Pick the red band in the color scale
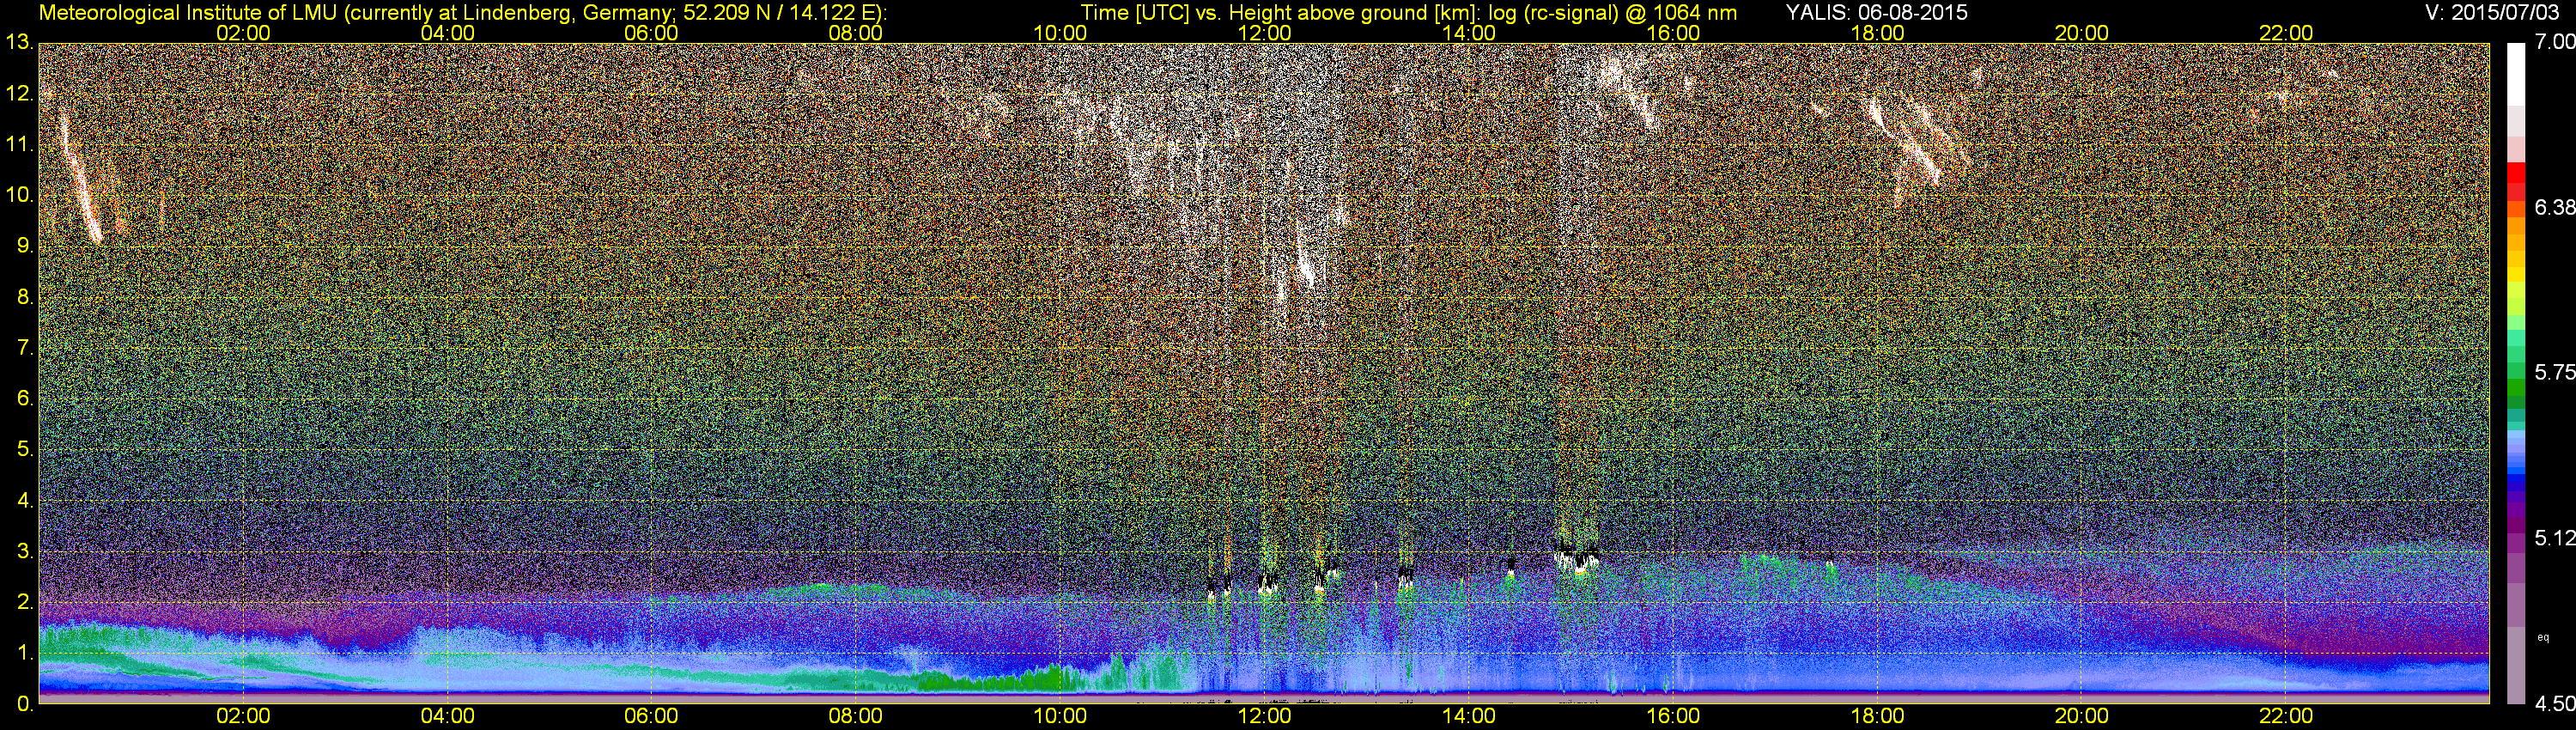 (x=2517, y=171)
